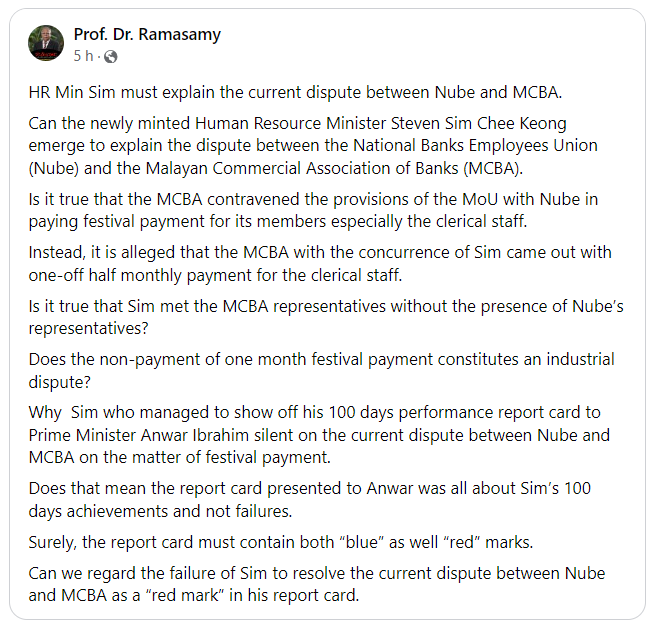Click the "5 h" post timestamp
657x625 pixels.
tap(83, 56)
